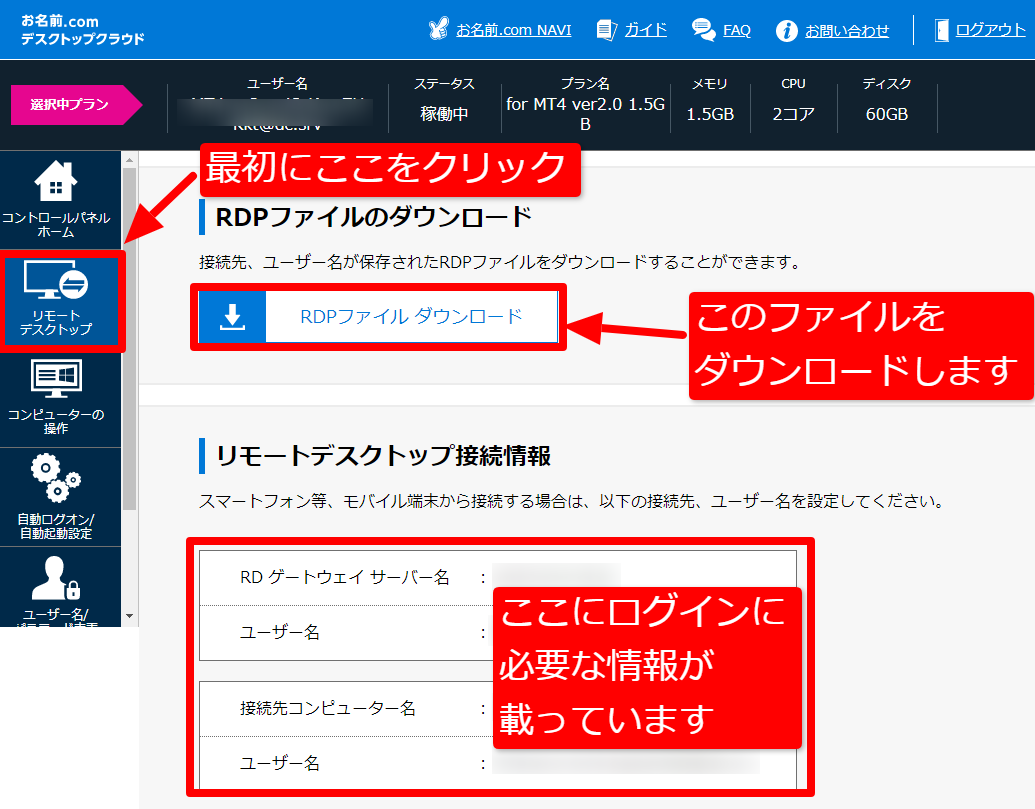Click the download arrow icon on RDP button
This screenshot has width=1035, height=809.
tap(232, 317)
